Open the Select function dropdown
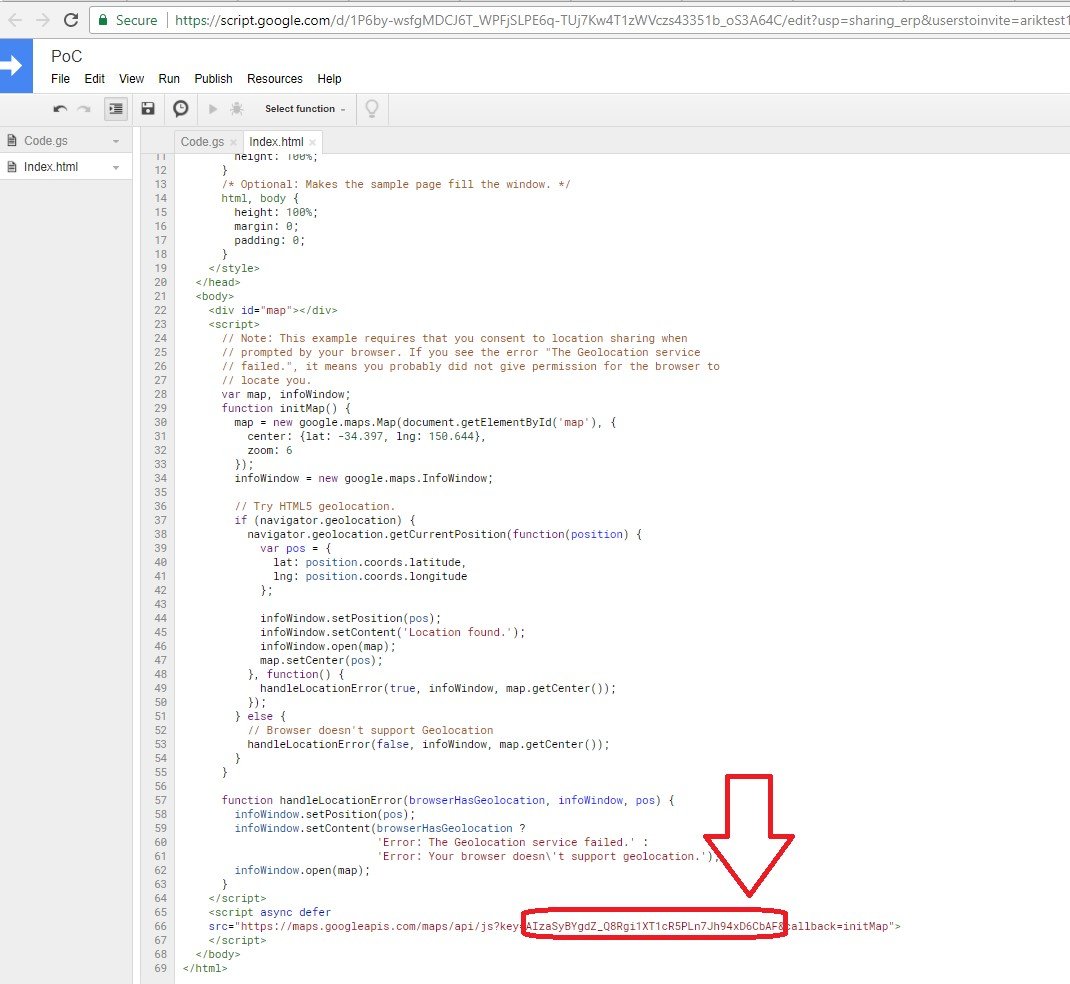Viewport: 1070px width, 984px height. click(305, 108)
